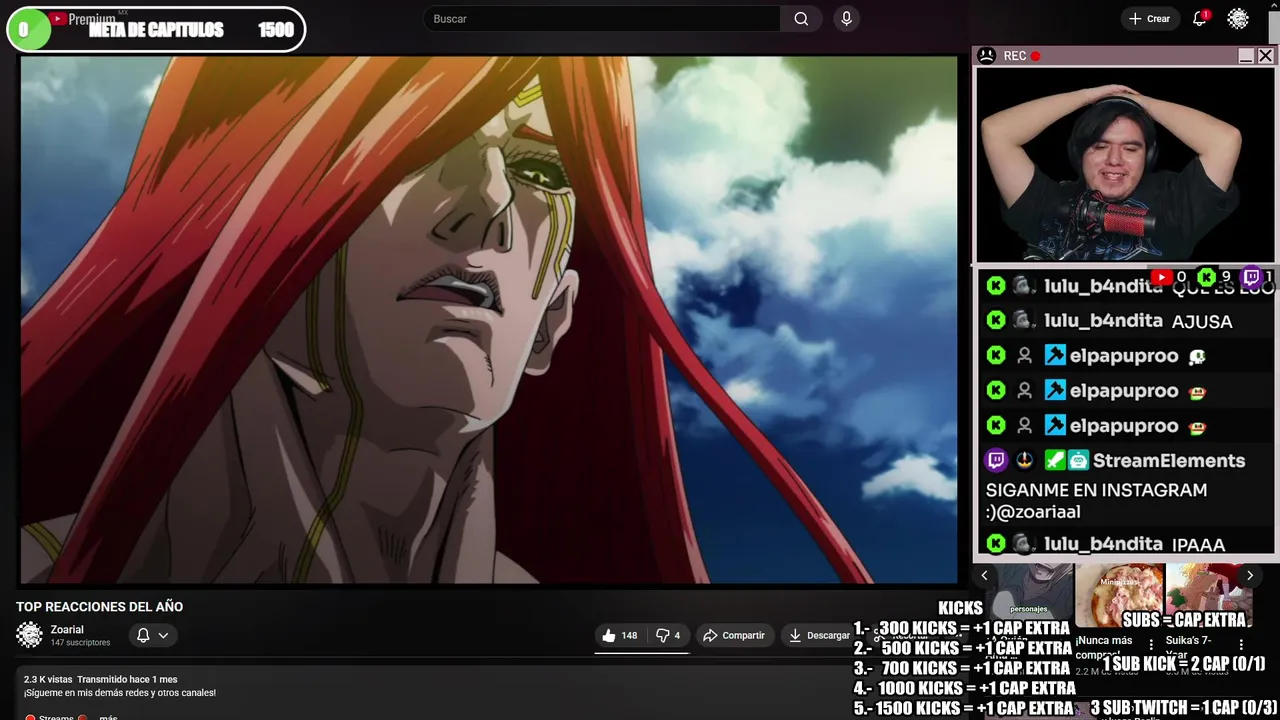Click StreamElements username in chat

coord(1169,461)
